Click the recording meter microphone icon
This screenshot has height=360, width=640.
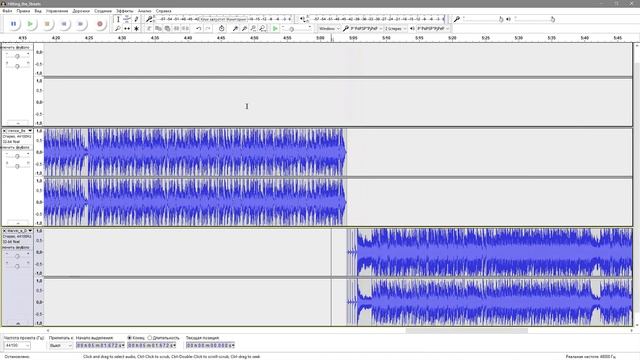pos(149,19)
